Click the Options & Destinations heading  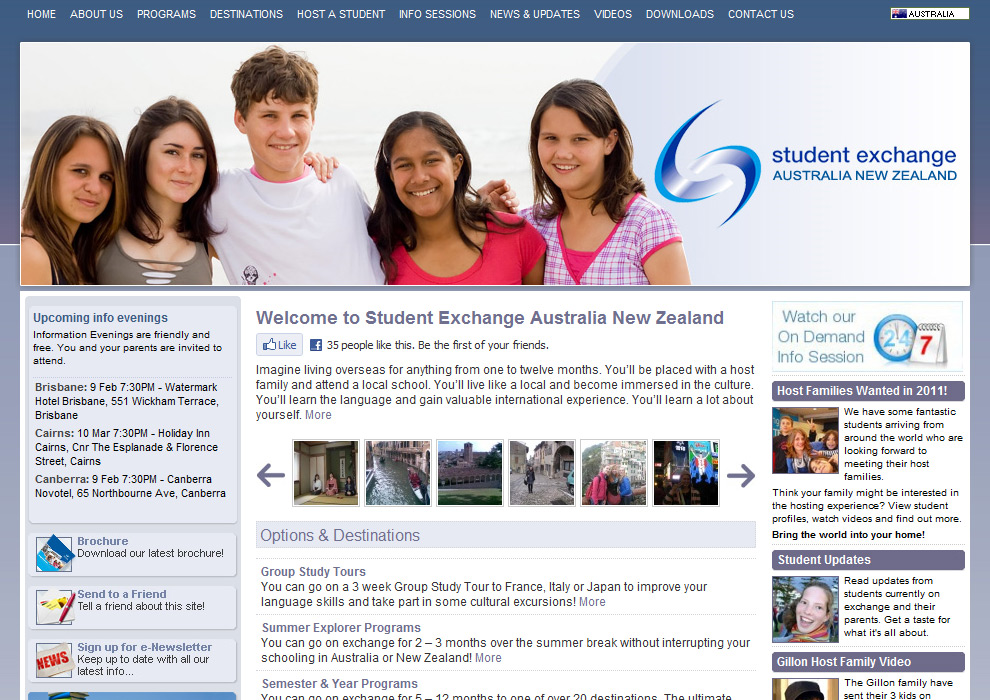point(506,535)
